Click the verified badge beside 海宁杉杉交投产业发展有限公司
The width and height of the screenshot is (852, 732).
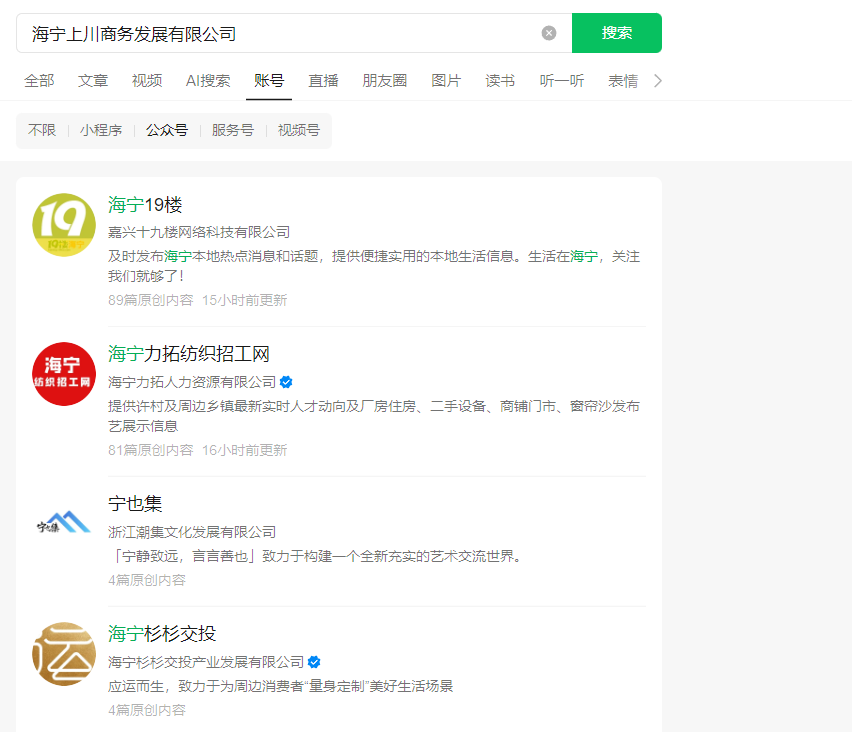[x=314, y=662]
